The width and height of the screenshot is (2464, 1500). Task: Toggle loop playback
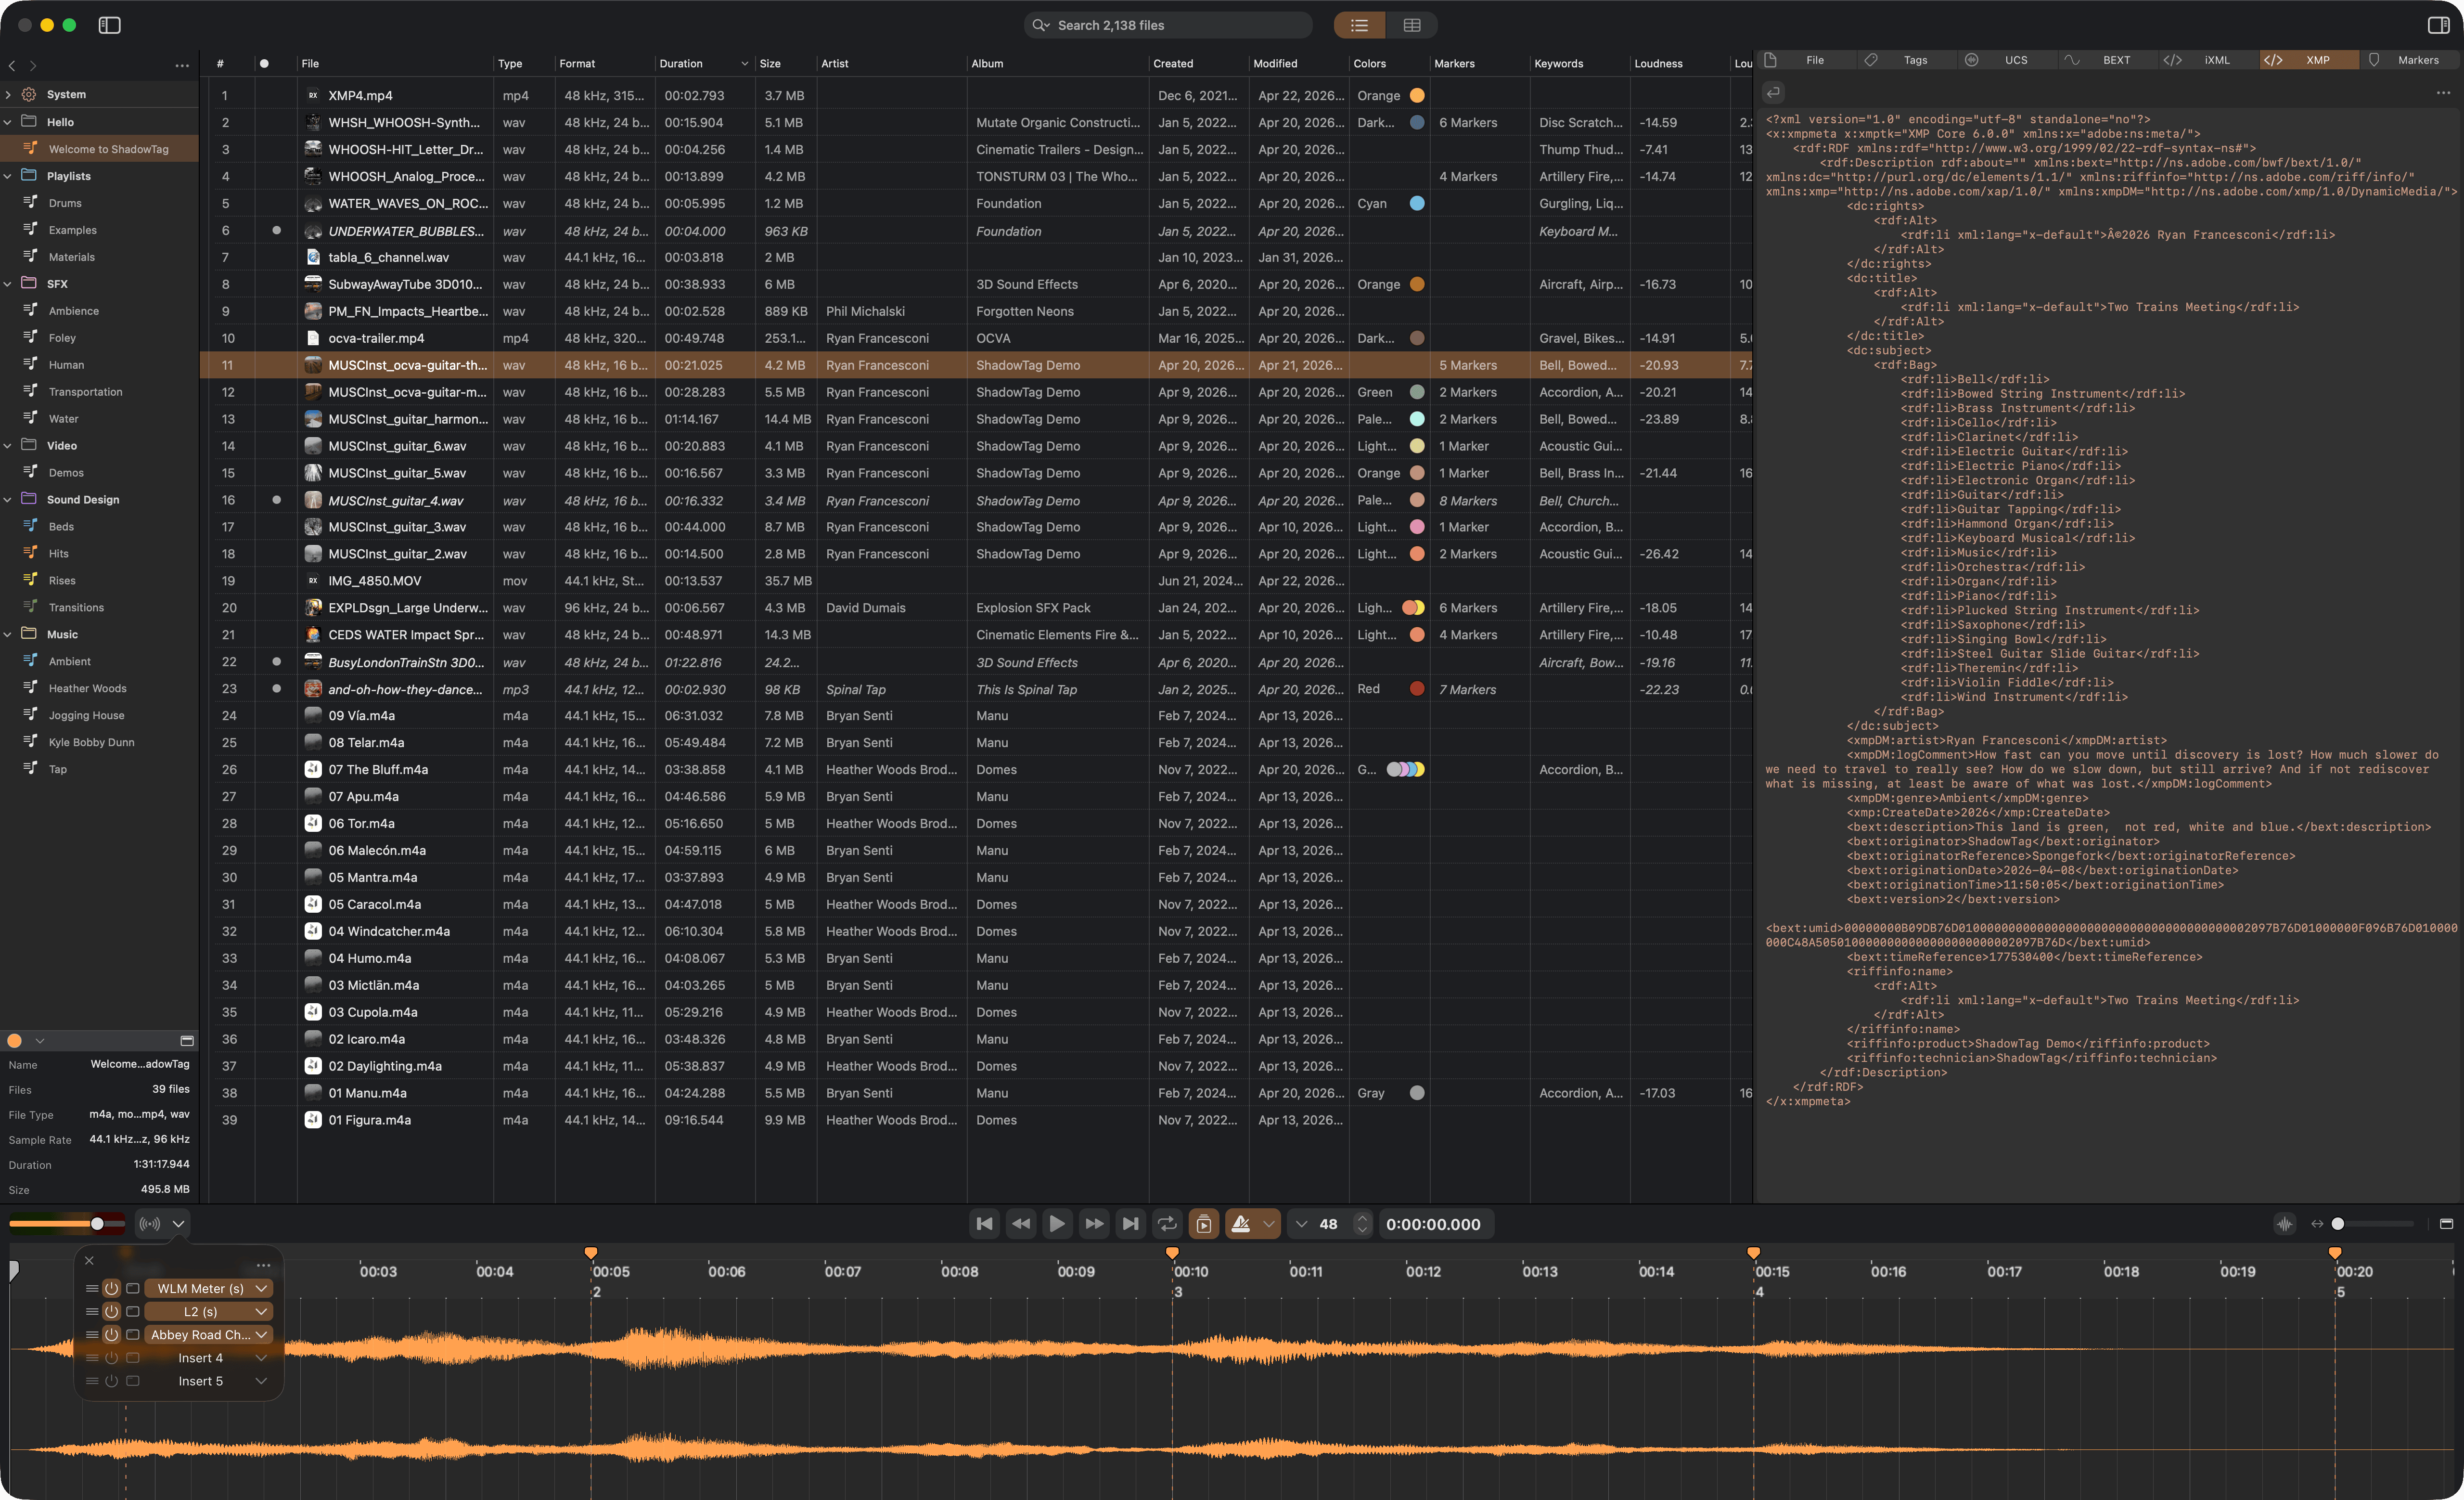tap(1167, 1224)
